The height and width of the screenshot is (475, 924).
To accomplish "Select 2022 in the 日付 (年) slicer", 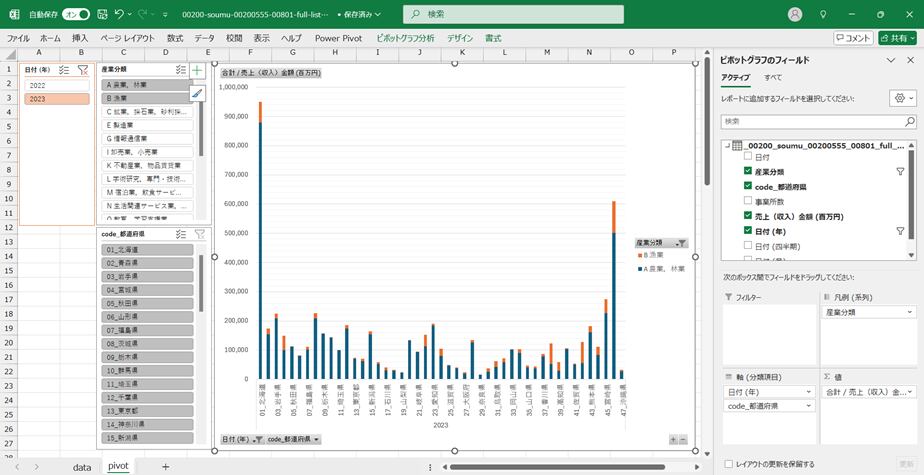I will point(57,86).
